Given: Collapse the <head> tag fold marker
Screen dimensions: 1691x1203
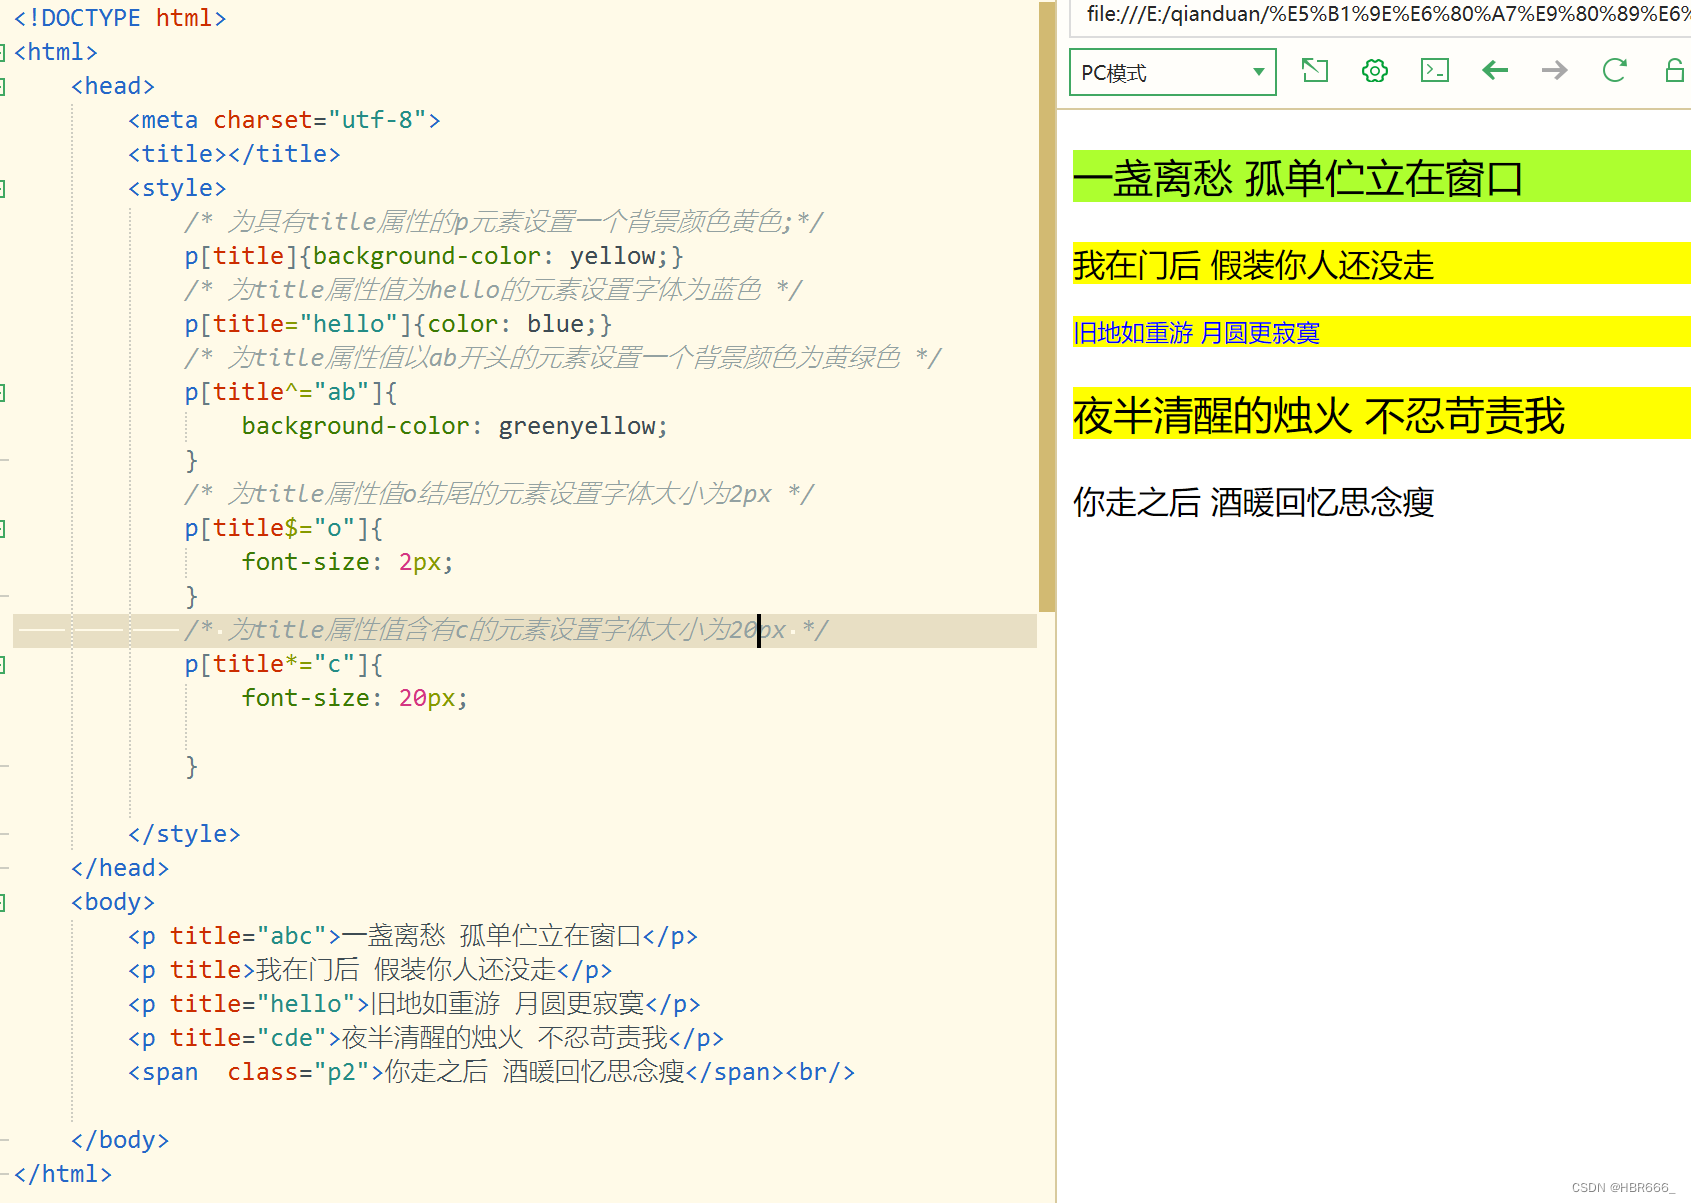Looking at the screenshot, I should pyautogui.click(x=3, y=86).
